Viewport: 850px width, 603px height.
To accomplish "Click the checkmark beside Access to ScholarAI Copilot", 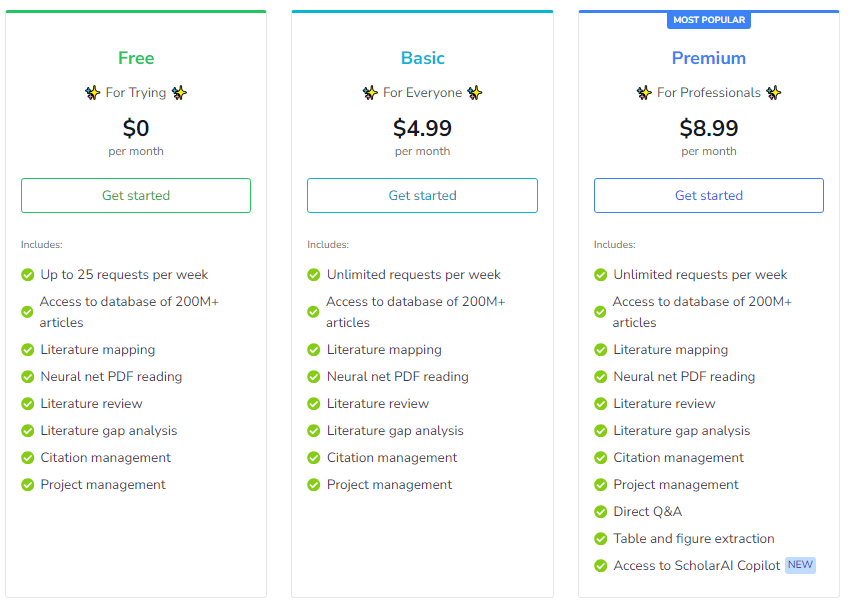I will [x=599, y=565].
